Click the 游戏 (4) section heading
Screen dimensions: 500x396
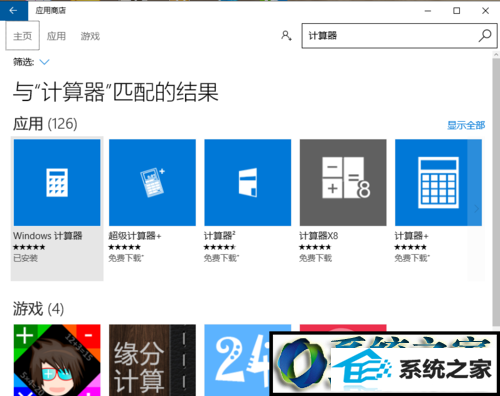pos(38,309)
